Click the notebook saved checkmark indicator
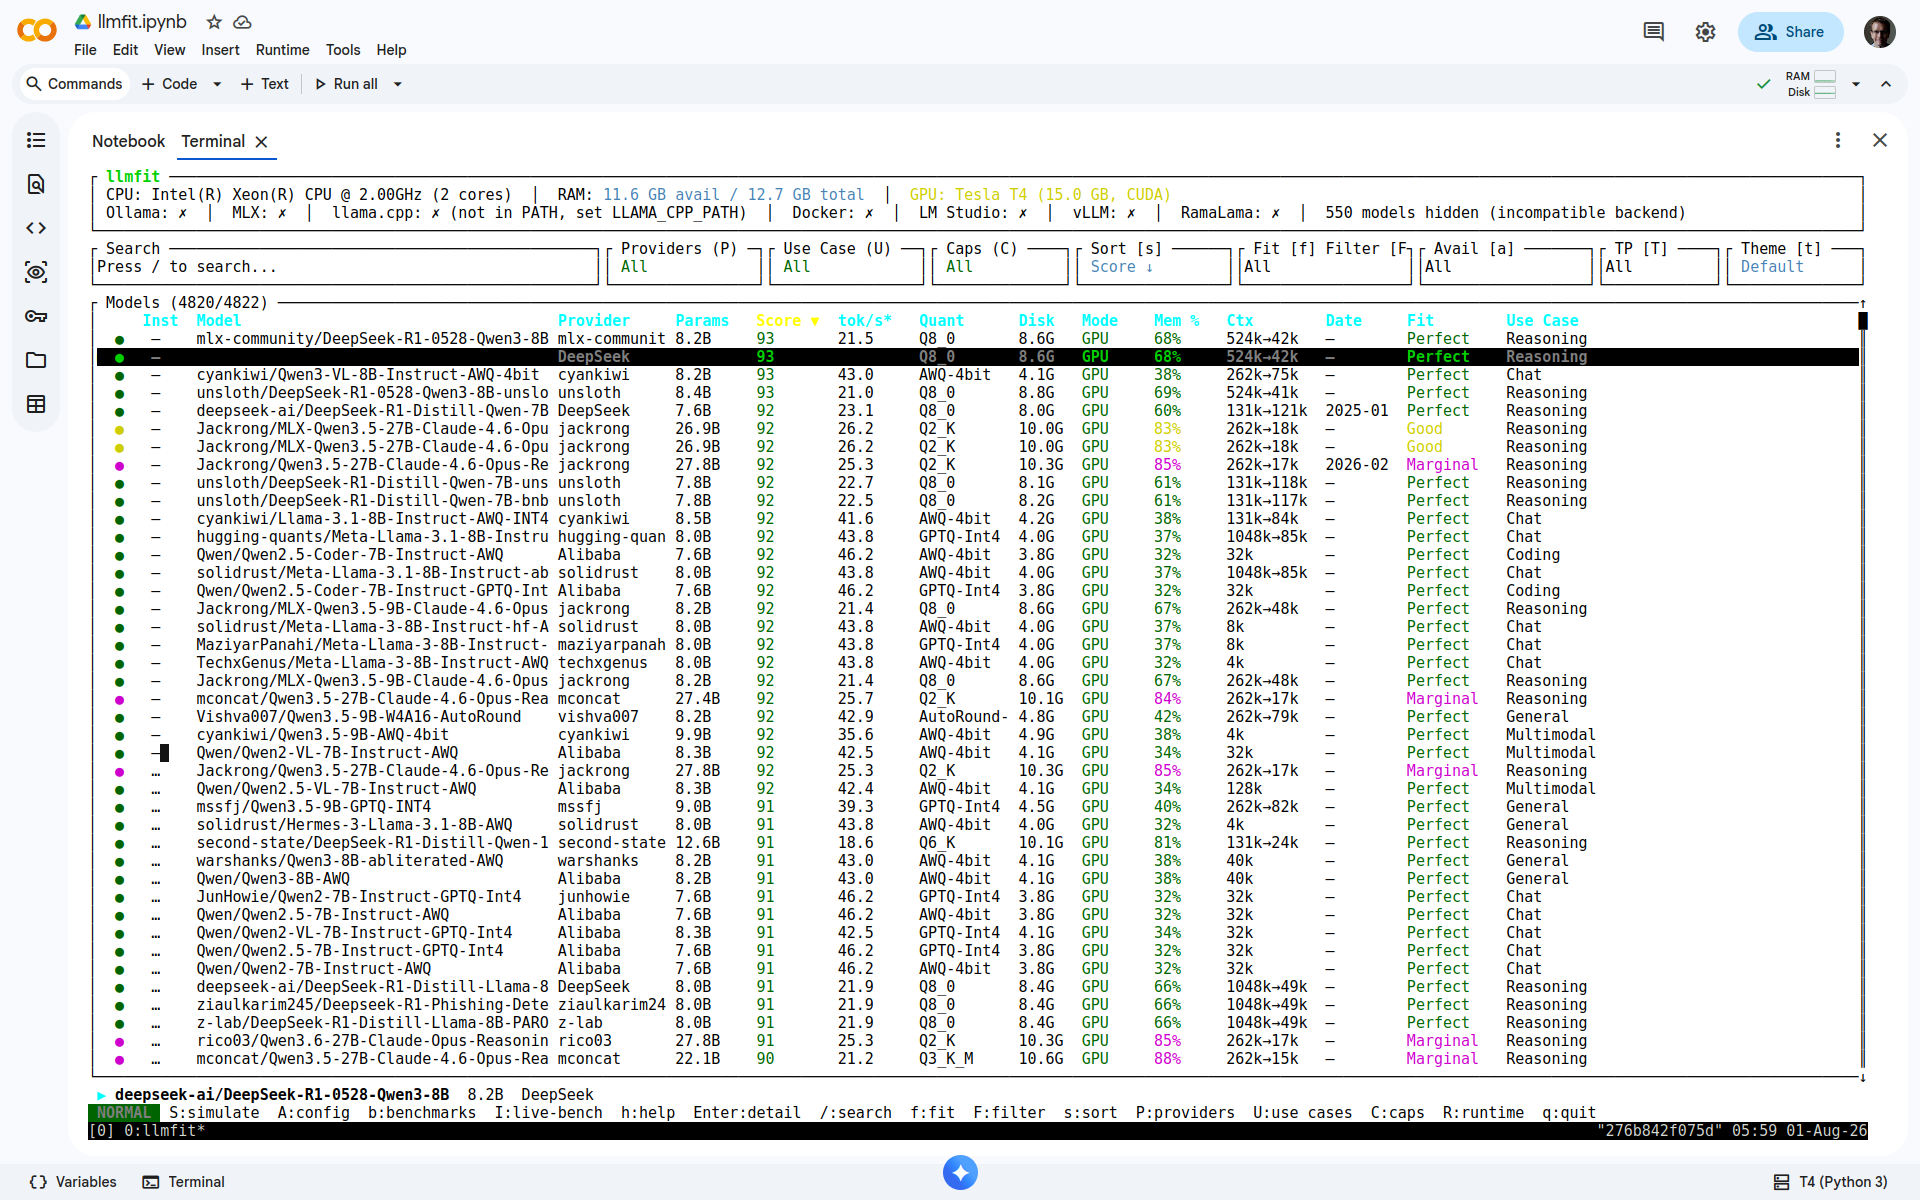The width and height of the screenshot is (1920, 1200). point(1764,84)
